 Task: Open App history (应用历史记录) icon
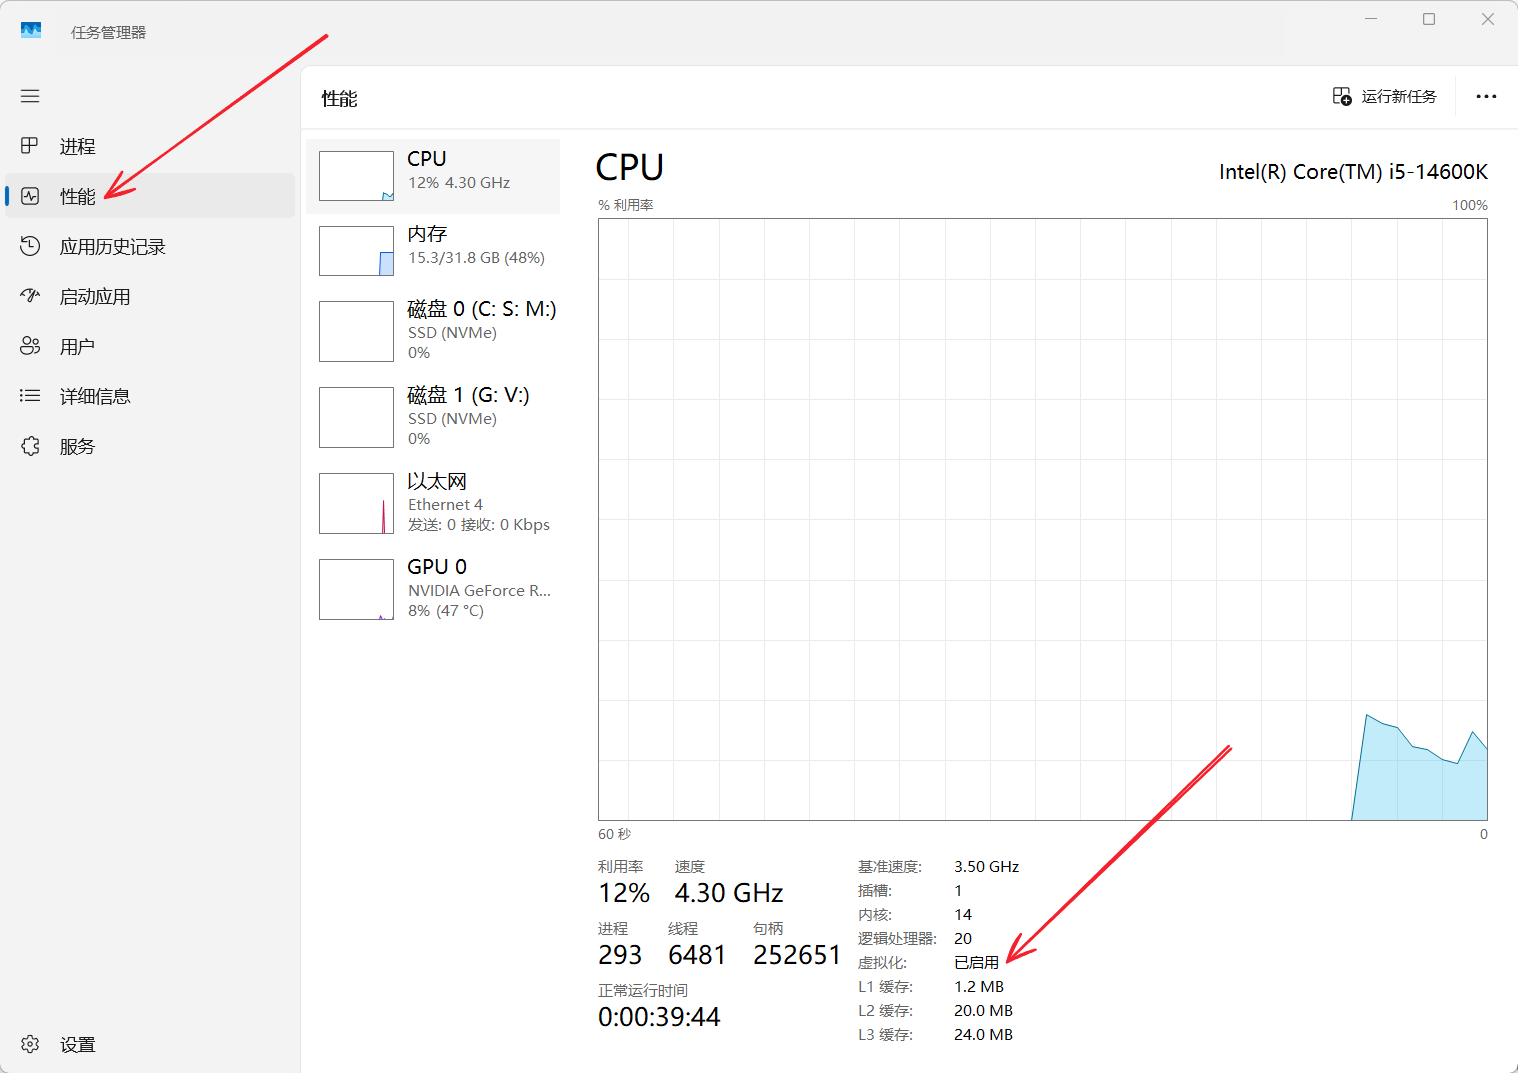click(30, 246)
